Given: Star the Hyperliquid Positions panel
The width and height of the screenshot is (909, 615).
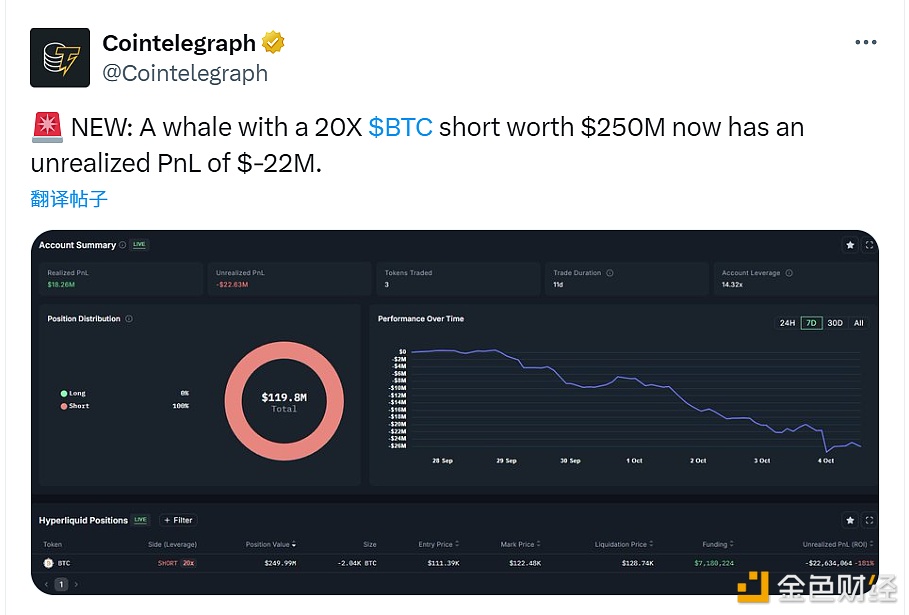Looking at the screenshot, I should [x=850, y=520].
